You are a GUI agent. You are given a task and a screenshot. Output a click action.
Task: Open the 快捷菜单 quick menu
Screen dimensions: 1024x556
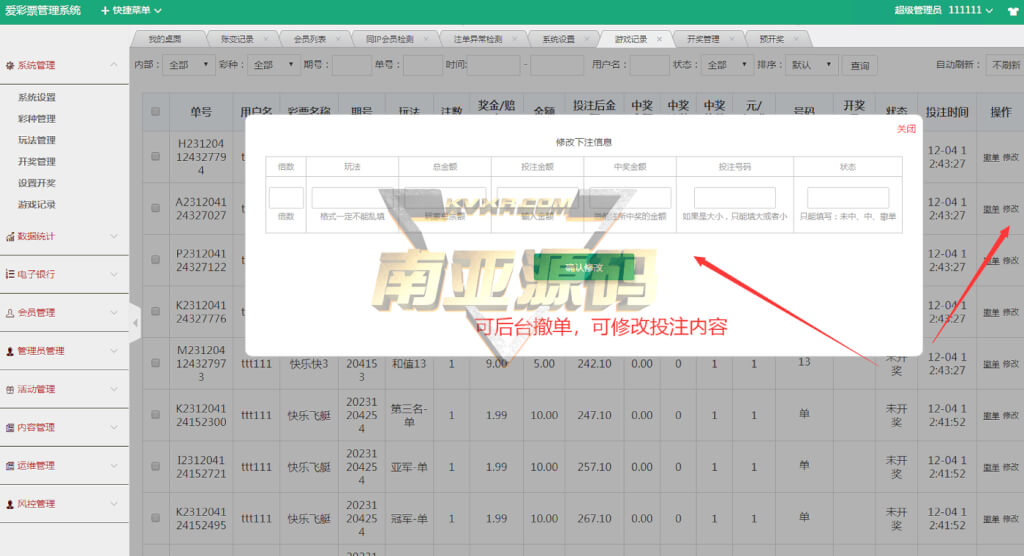131,10
